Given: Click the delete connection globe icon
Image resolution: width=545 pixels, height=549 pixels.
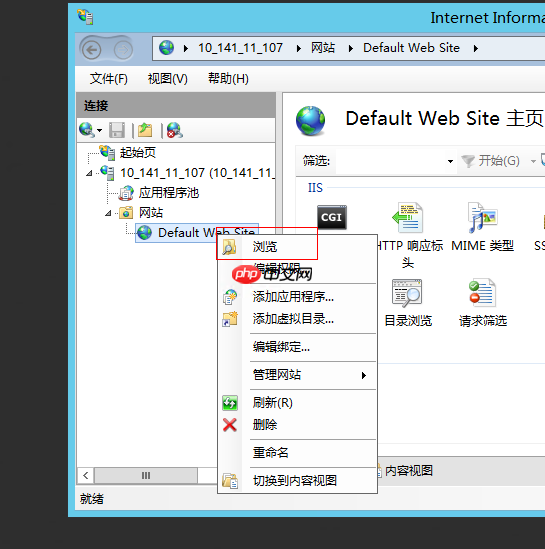Looking at the screenshot, I should (x=174, y=130).
